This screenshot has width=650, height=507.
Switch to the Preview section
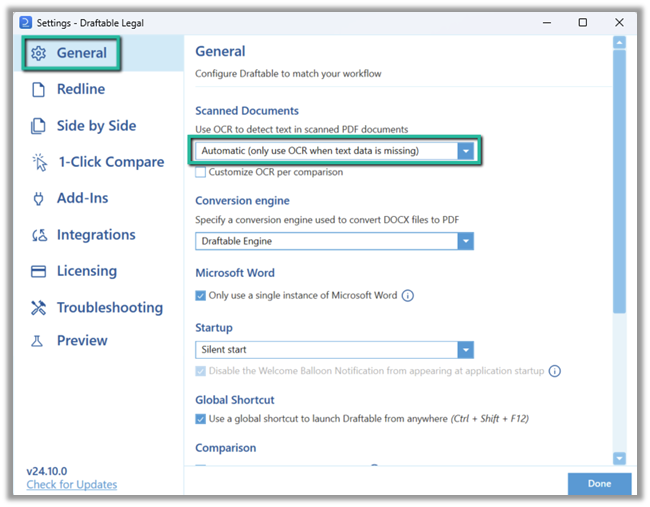[99, 341]
